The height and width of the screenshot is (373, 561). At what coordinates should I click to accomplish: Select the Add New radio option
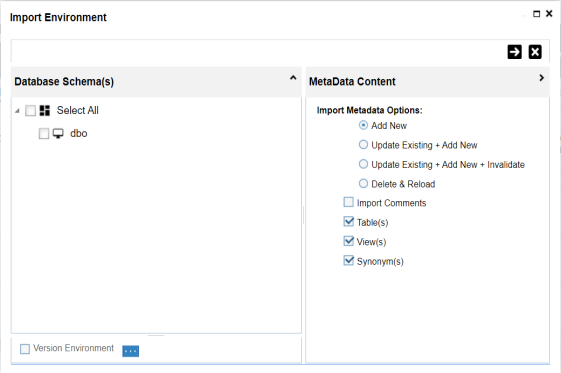363,125
